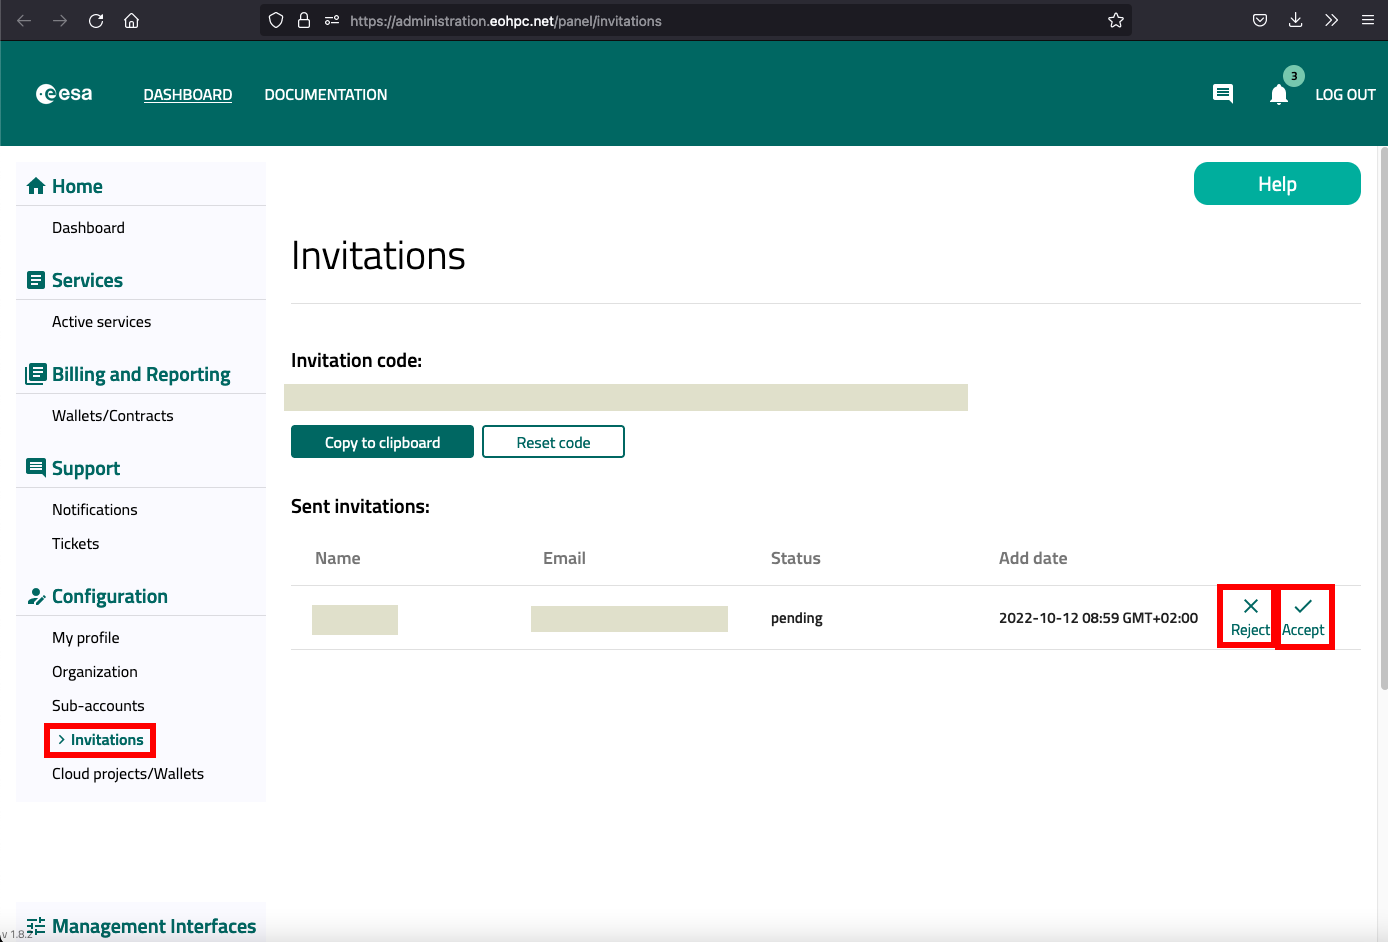Image resolution: width=1388 pixels, height=942 pixels.
Task: Click the site security padlock icon
Action: (x=304, y=20)
